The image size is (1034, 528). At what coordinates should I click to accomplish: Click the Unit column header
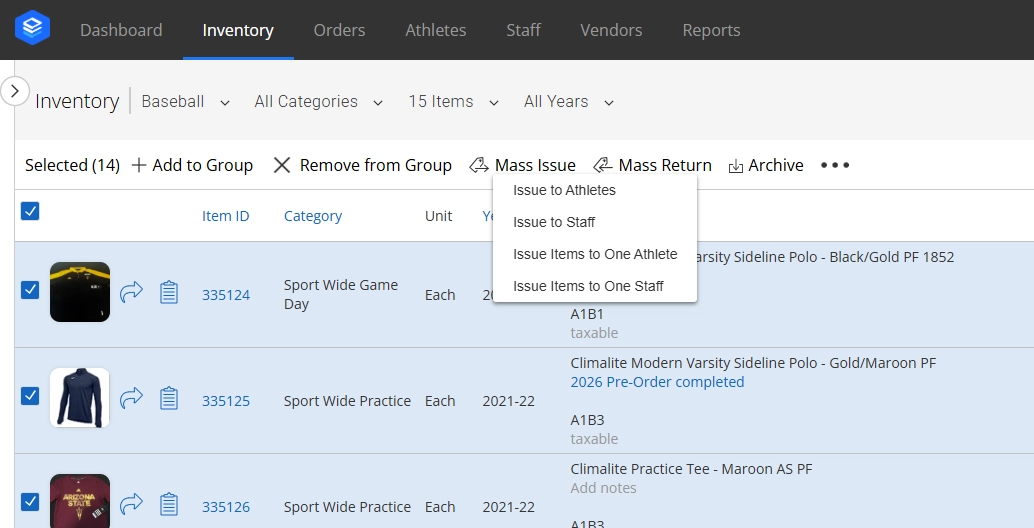click(x=438, y=216)
